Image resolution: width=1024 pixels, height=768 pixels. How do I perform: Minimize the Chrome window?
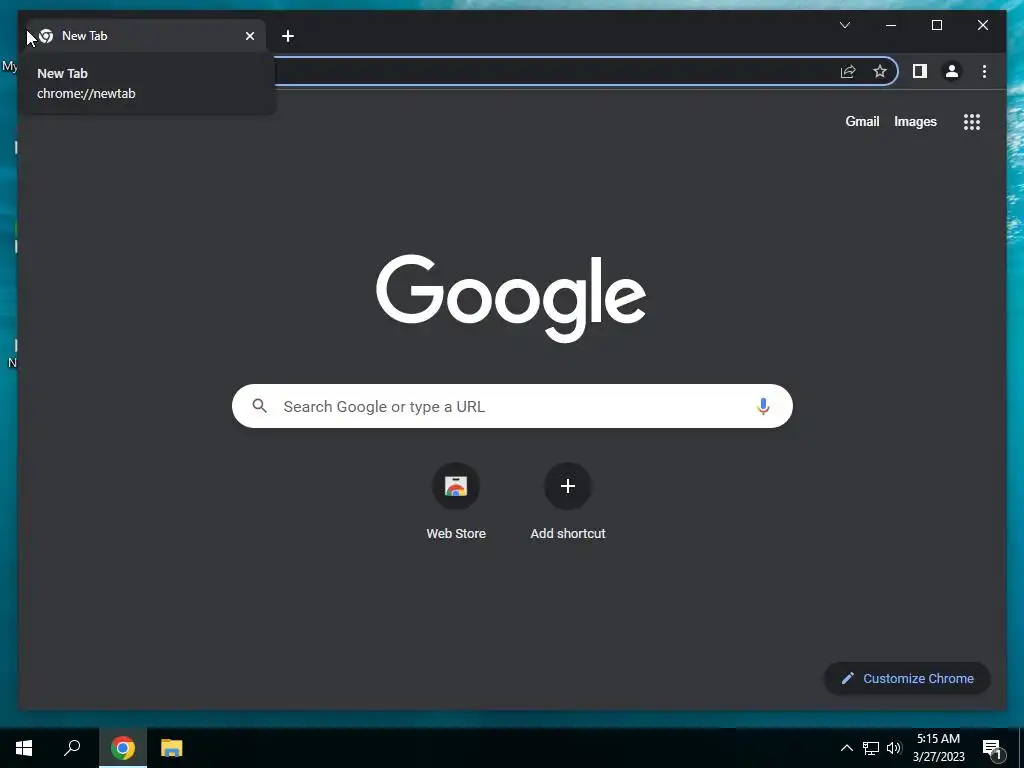891,25
